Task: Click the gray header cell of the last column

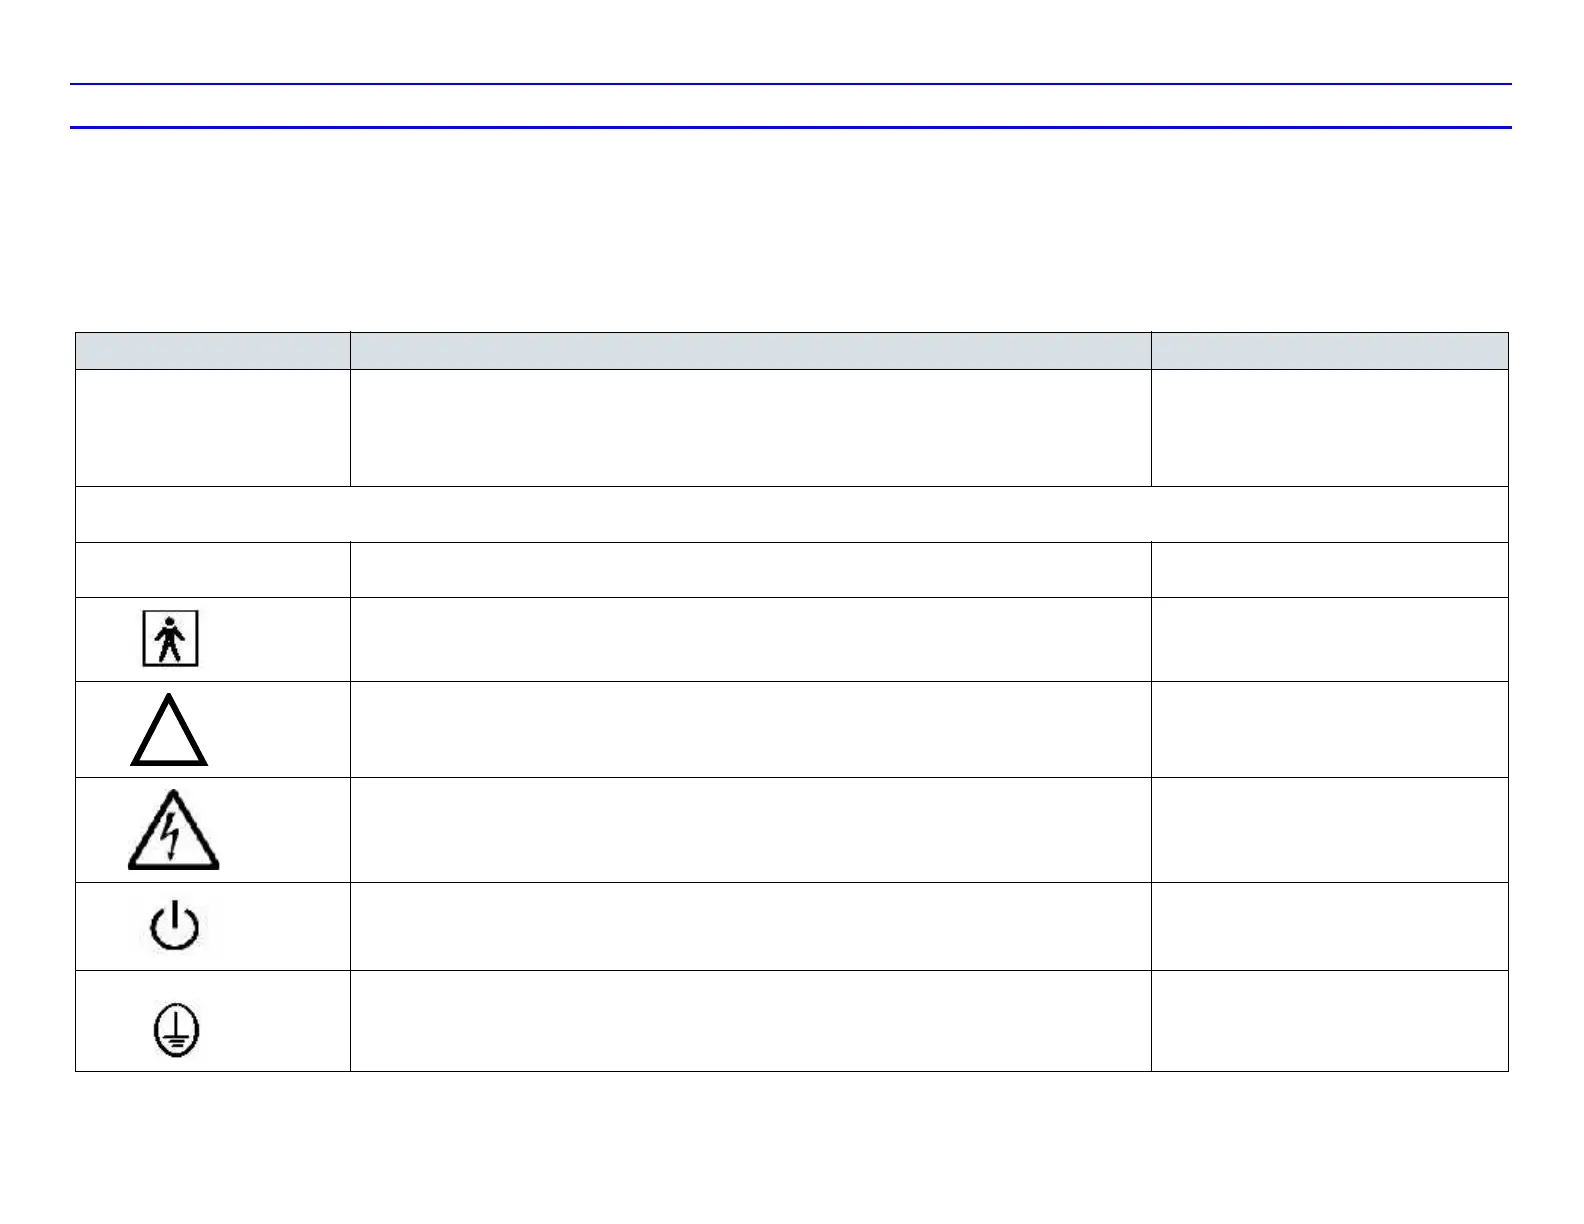Action: [1329, 351]
